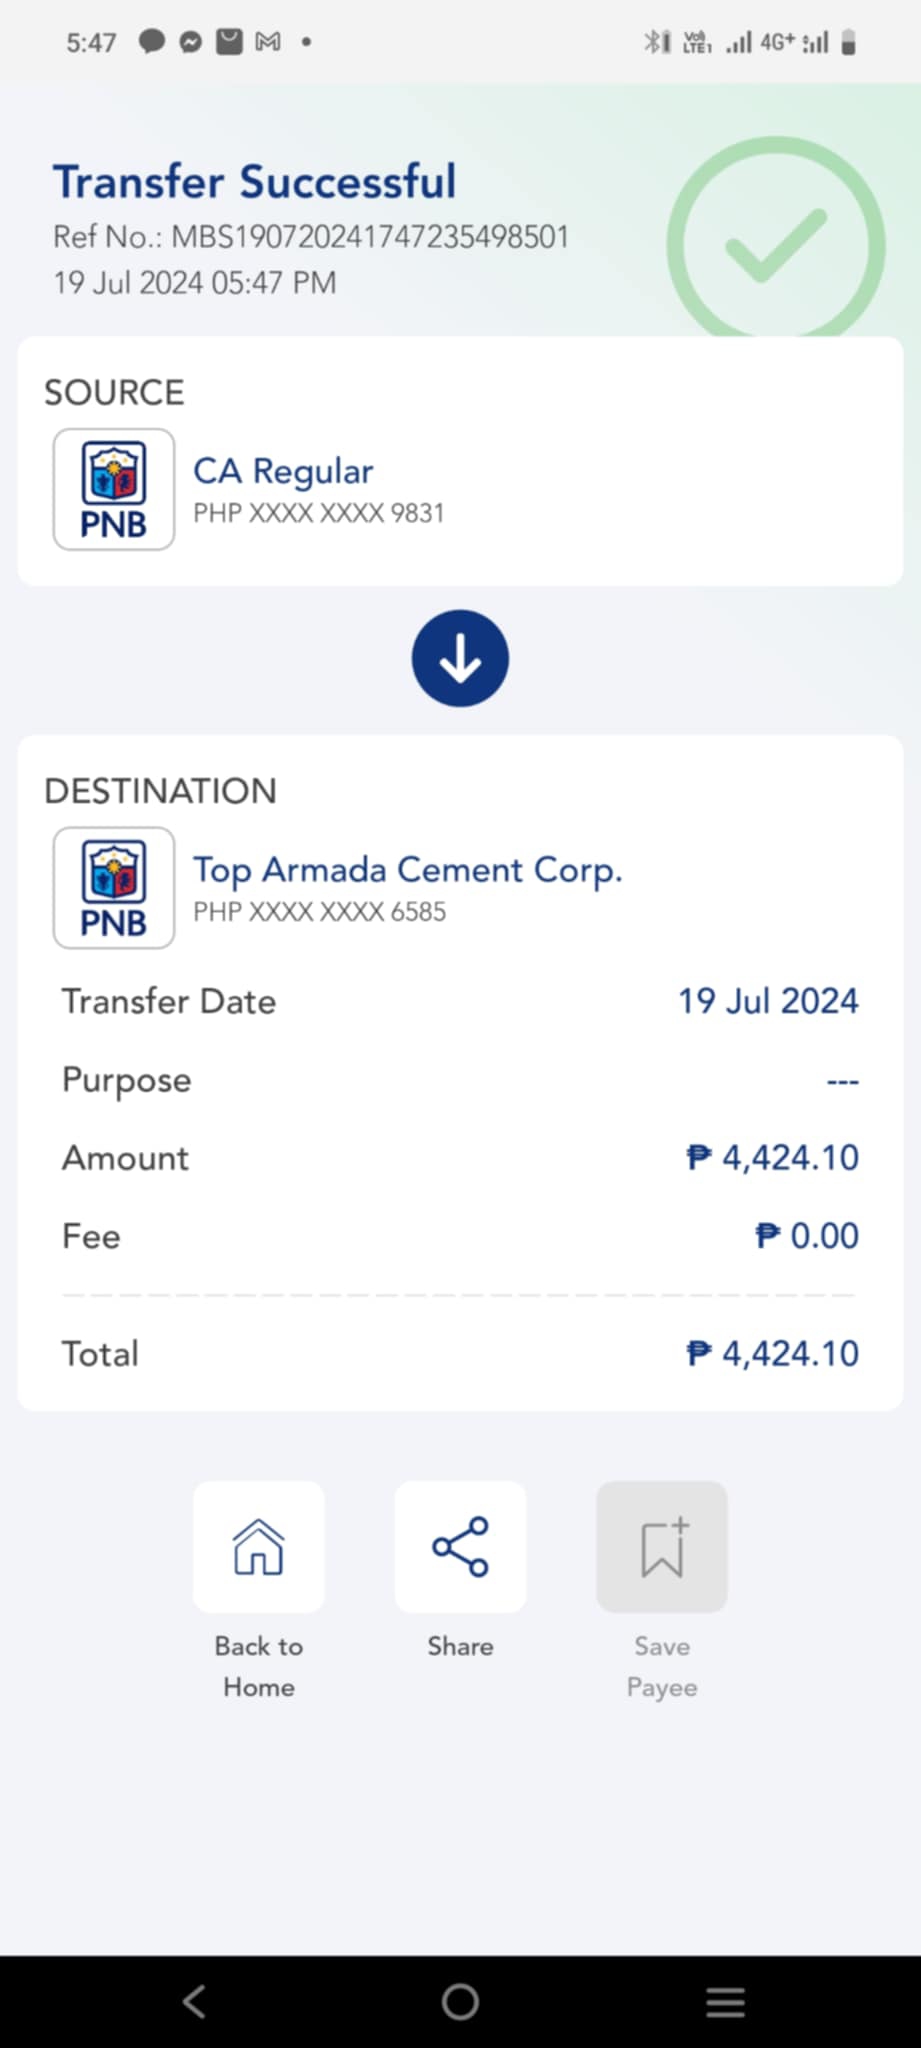Tap the Save Payee bookmark icon

pyautogui.click(x=662, y=1546)
